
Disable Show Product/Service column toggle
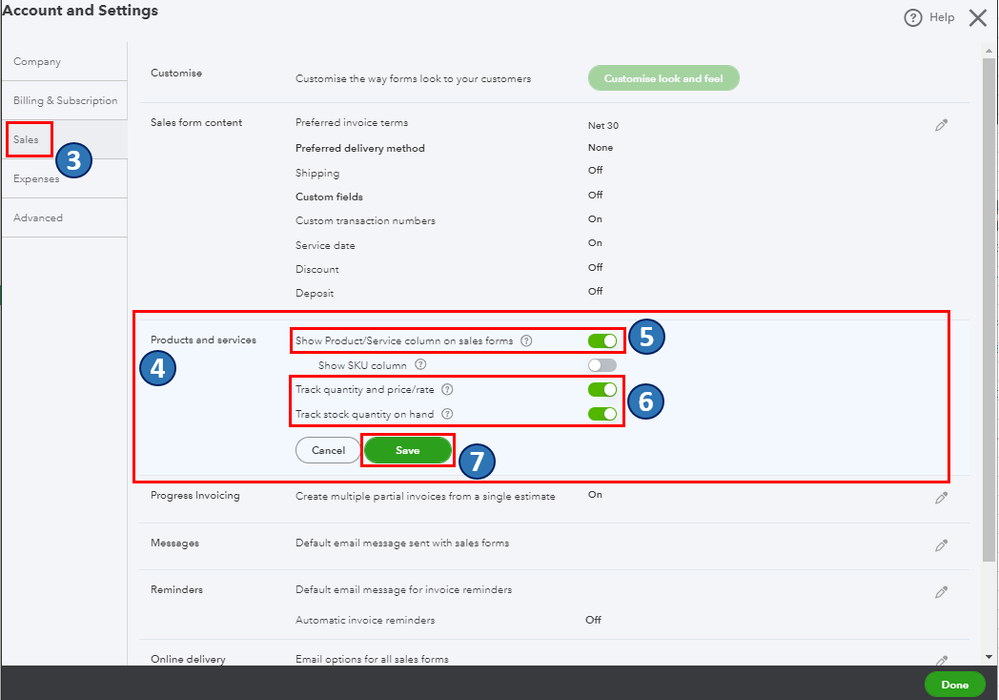602,341
